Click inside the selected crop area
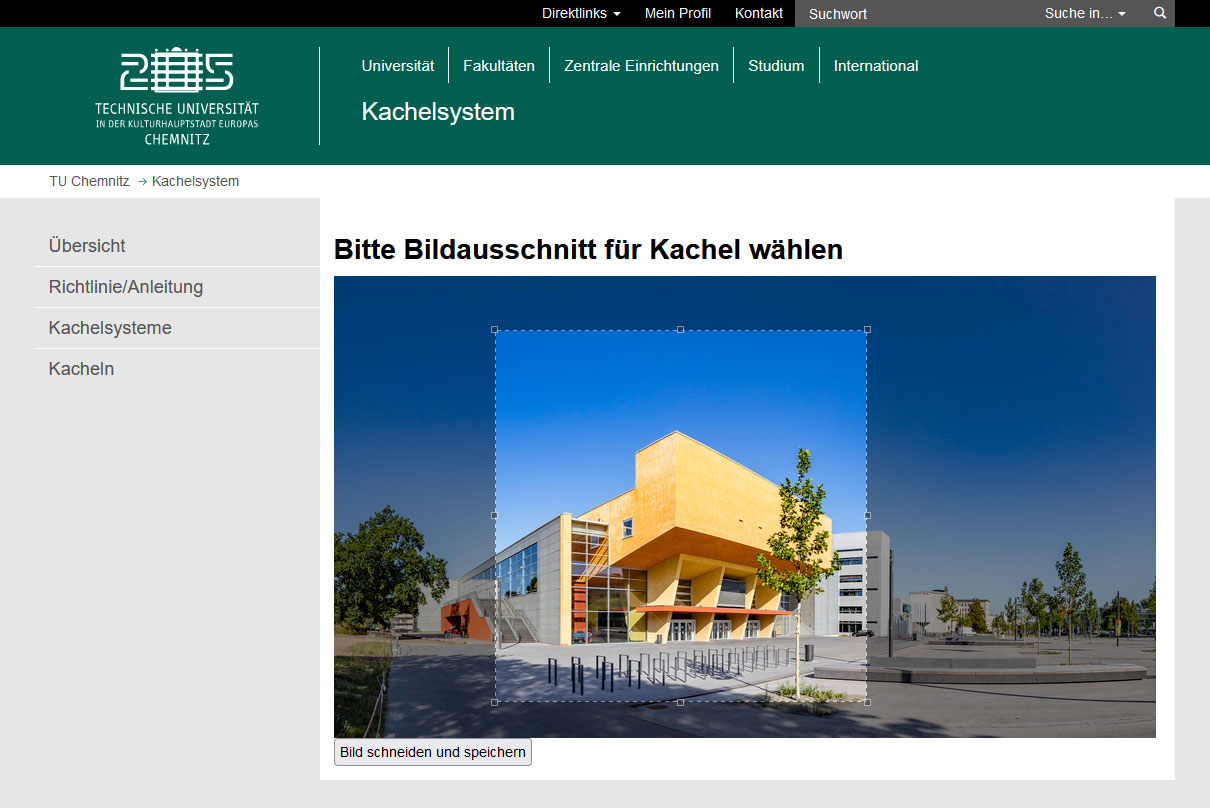Image resolution: width=1210 pixels, height=809 pixels. (x=681, y=515)
